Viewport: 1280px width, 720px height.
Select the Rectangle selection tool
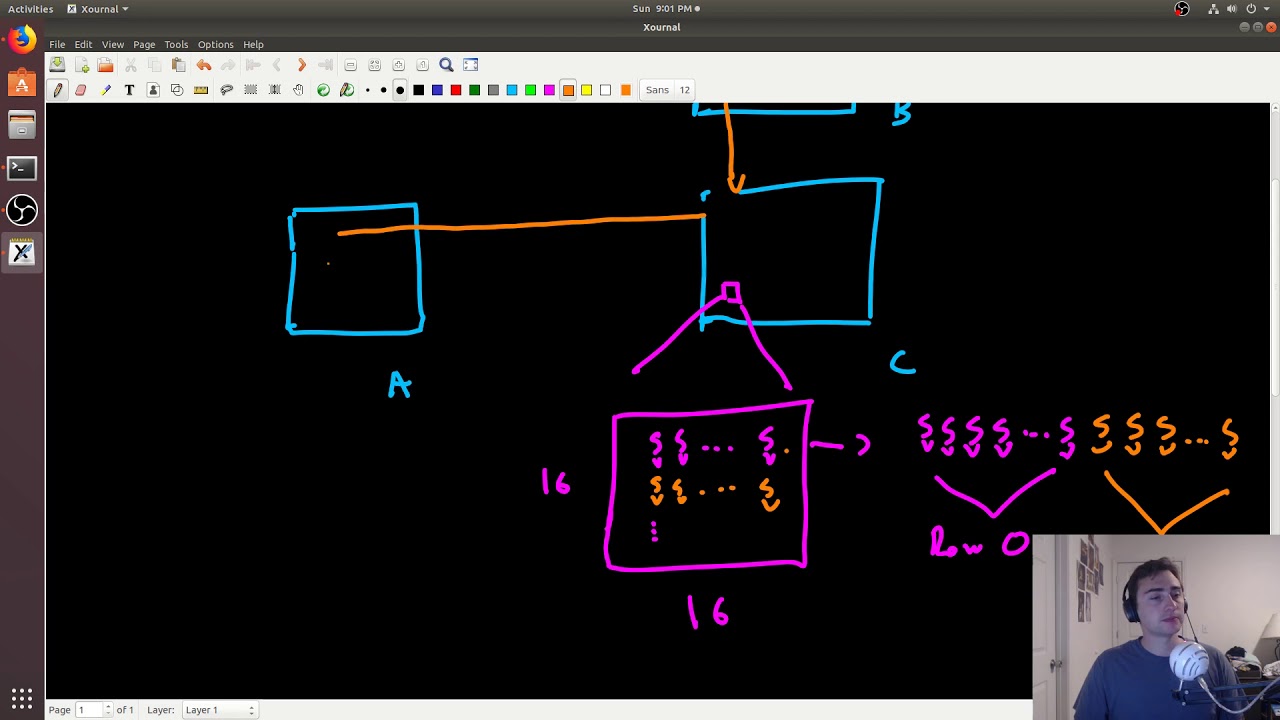tap(250, 90)
